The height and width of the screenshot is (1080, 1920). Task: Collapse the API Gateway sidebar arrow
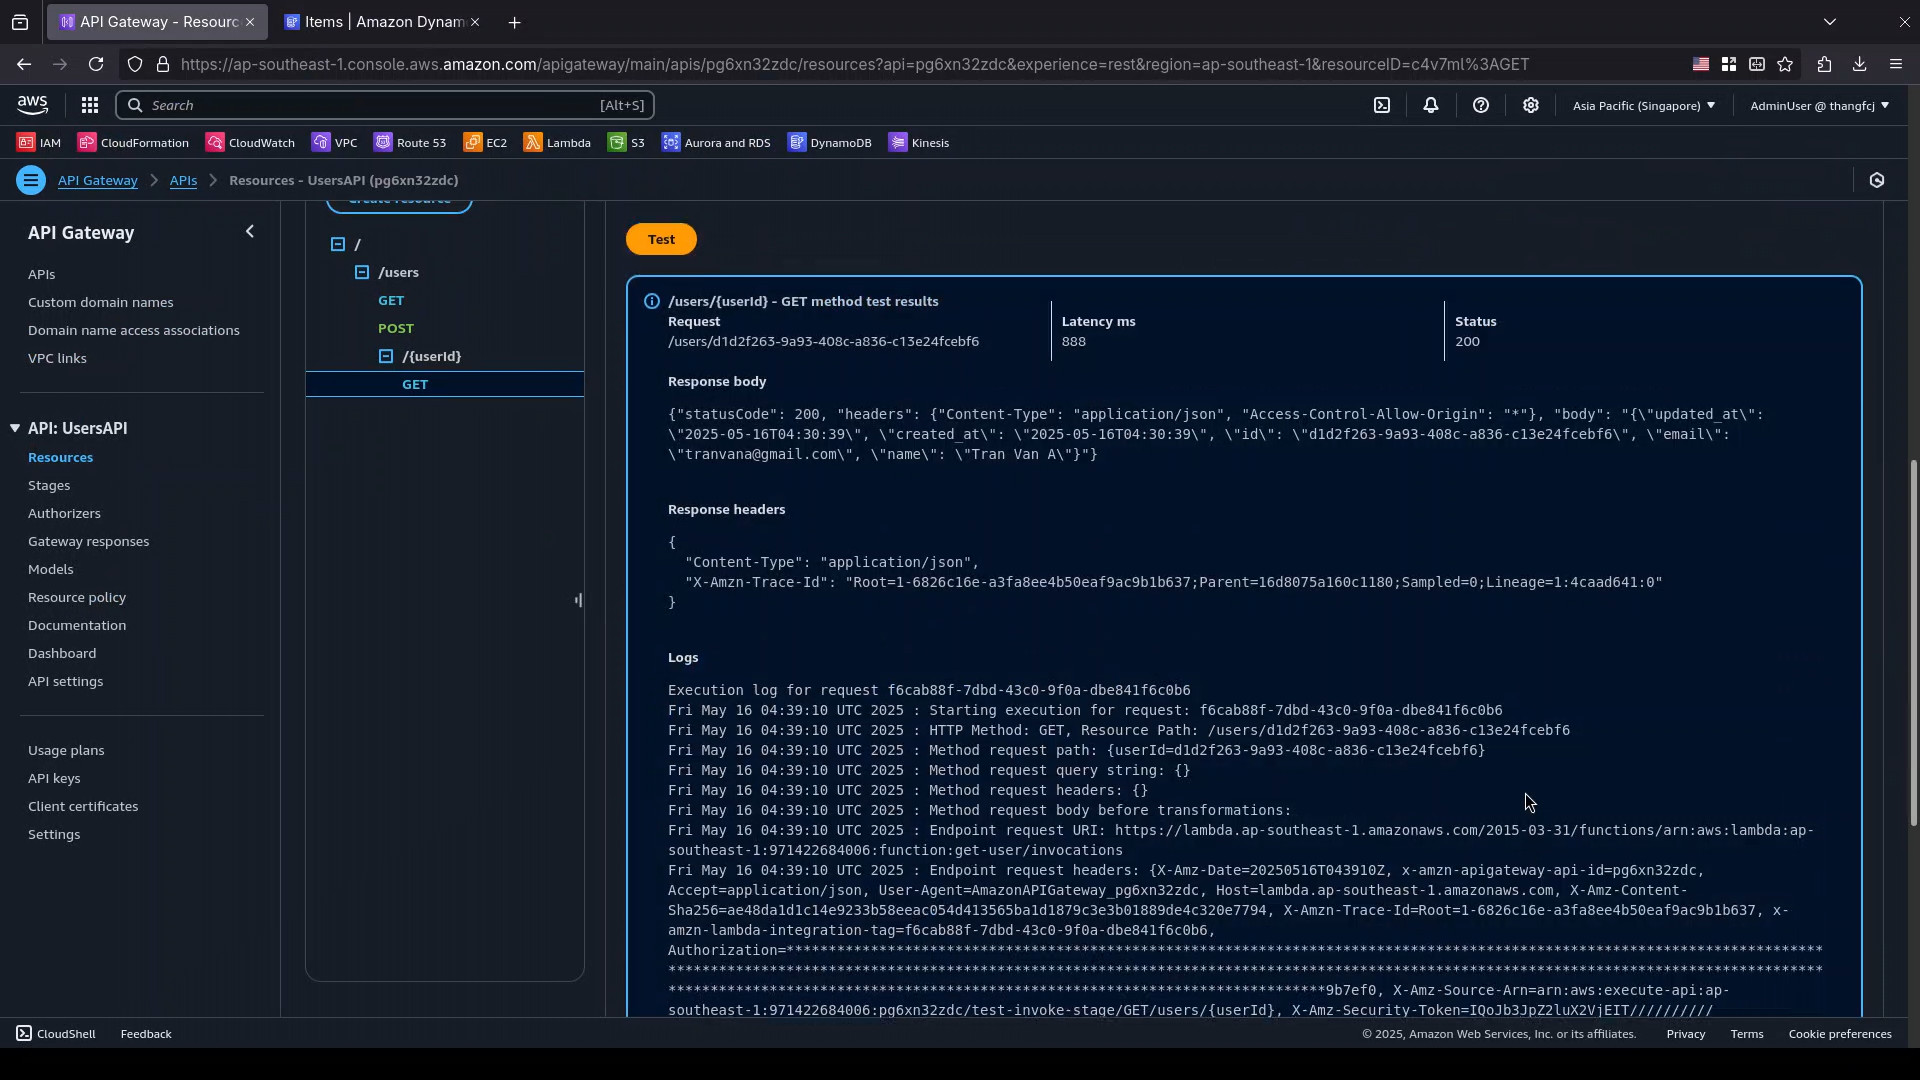pos(250,232)
